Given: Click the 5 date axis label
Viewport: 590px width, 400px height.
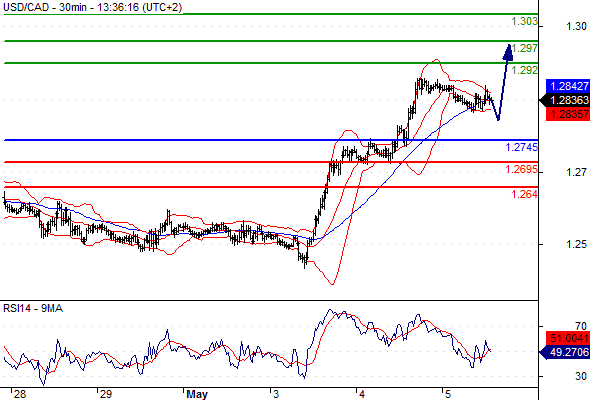Looking at the screenshot, I should point(448,394).
